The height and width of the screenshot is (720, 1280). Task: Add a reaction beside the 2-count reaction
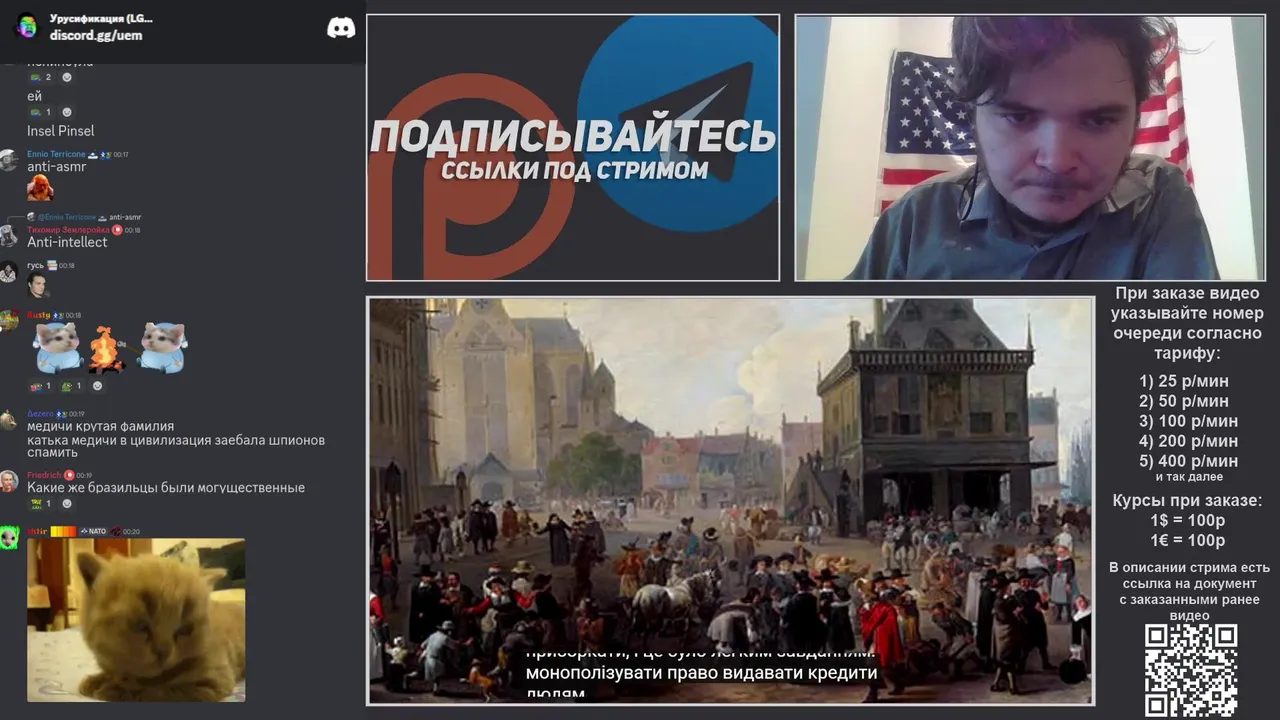(x=67, y=77)
